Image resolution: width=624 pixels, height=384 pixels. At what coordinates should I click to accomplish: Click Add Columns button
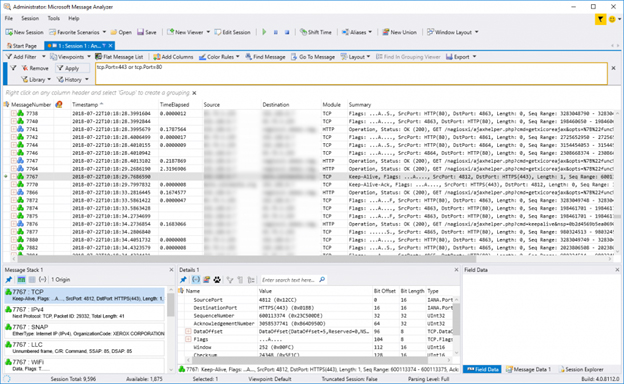tap(173, 57)
